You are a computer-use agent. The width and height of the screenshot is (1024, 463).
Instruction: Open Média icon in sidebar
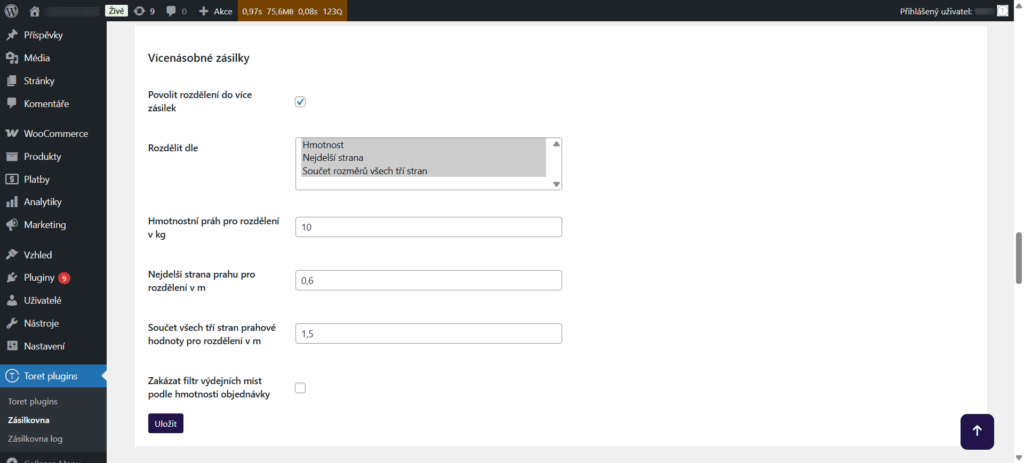point(12,58)
